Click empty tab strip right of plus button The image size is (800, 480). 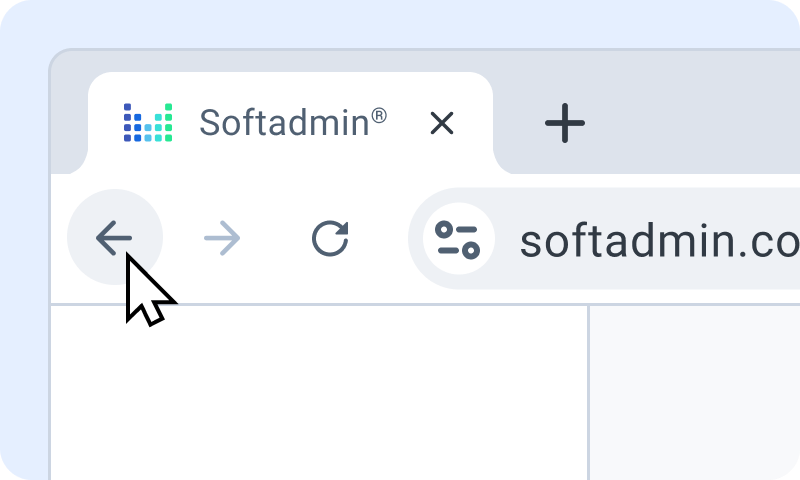pos(700,120)
